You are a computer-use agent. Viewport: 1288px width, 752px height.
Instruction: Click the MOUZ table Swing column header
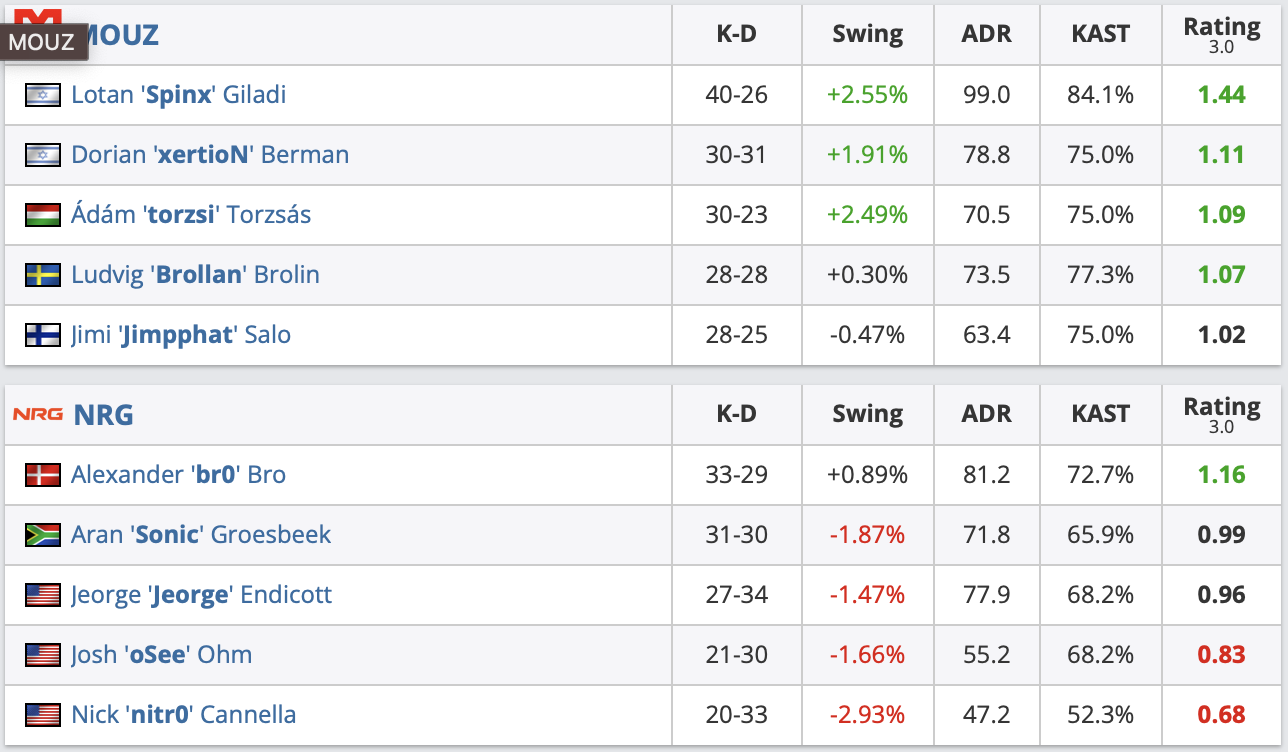pos(867,34)
